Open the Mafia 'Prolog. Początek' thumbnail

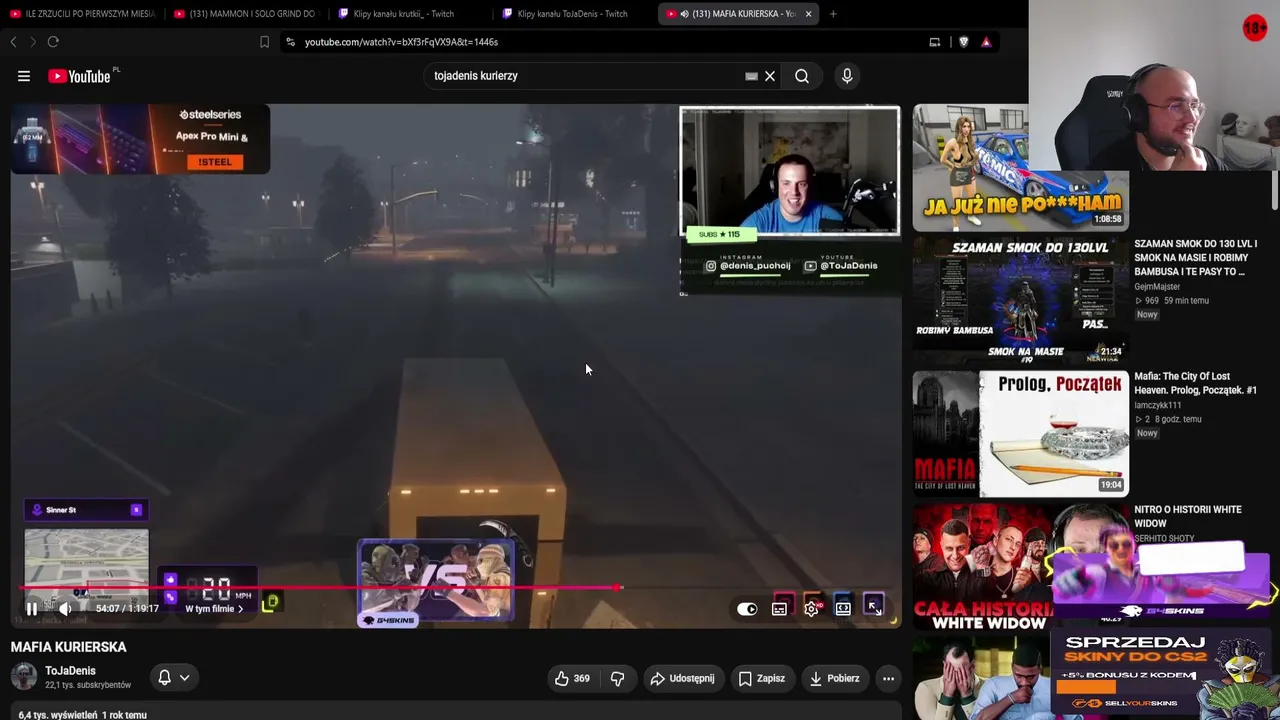click(x=1020, y=434)
